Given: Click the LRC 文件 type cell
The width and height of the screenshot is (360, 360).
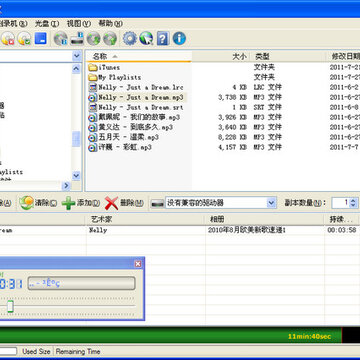Looking at the screenshot, I should [268, 87].
